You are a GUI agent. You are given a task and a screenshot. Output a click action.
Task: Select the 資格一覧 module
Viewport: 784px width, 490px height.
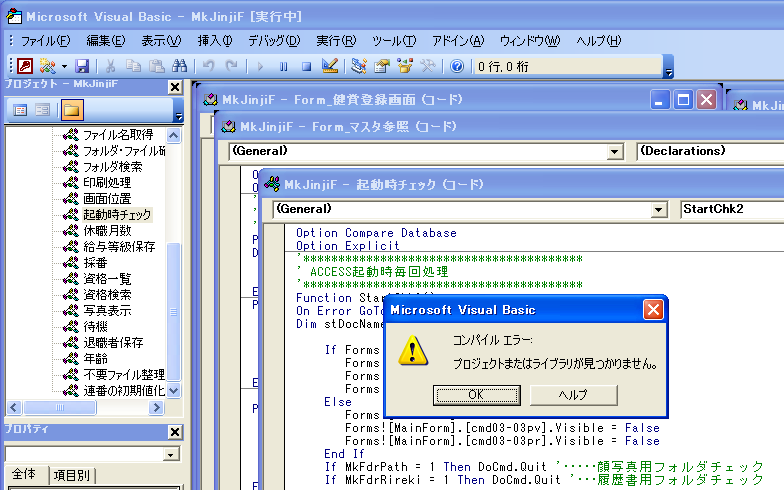(107, 278)
